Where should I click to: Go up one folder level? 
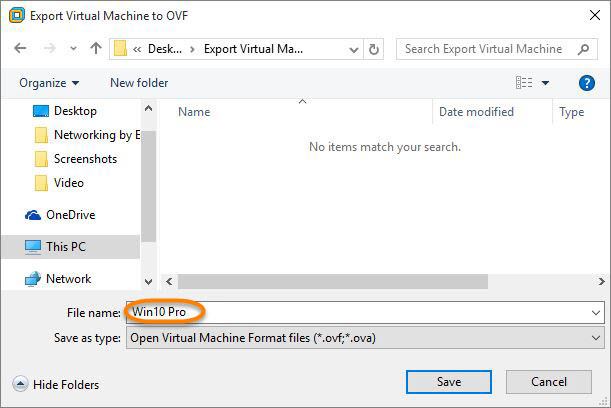[x=96, y=49]
